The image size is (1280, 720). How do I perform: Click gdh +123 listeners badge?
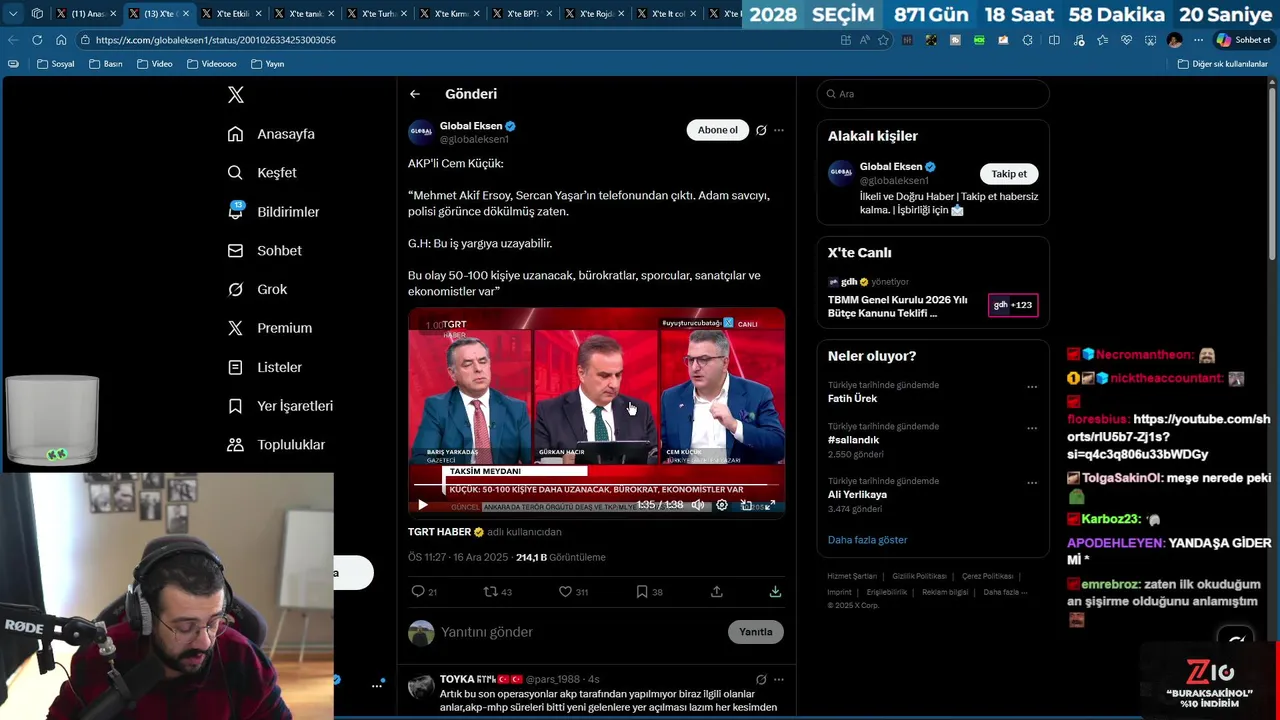(1013, 305)
